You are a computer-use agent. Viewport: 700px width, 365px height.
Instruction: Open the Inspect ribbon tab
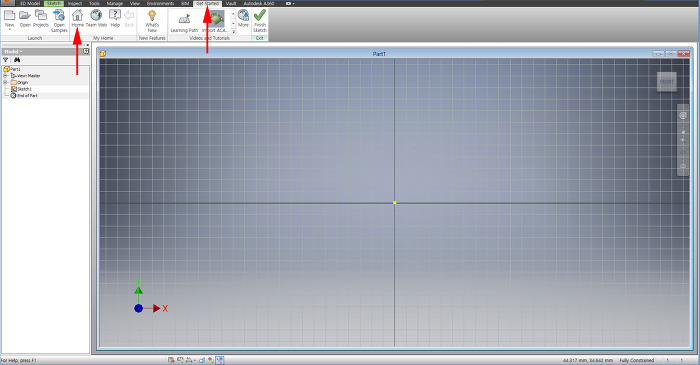point(75,3)
